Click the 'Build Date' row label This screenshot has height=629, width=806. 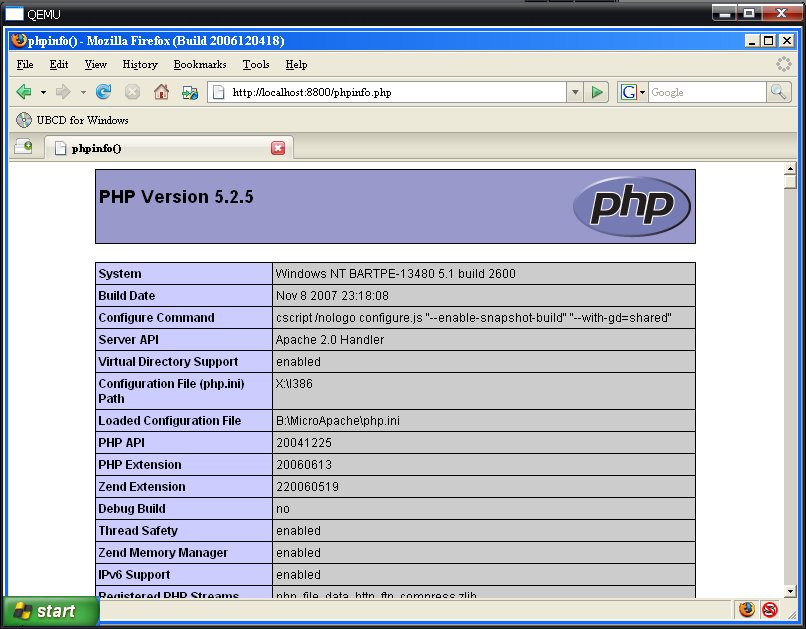[x=126, y=296]
